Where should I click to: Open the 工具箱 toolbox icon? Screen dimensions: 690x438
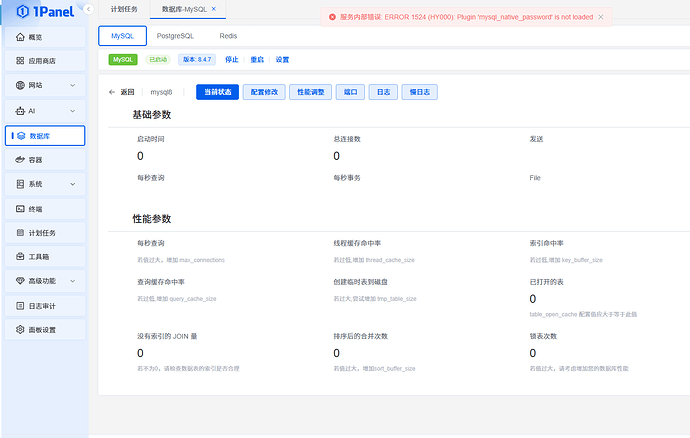pos(21,257)
